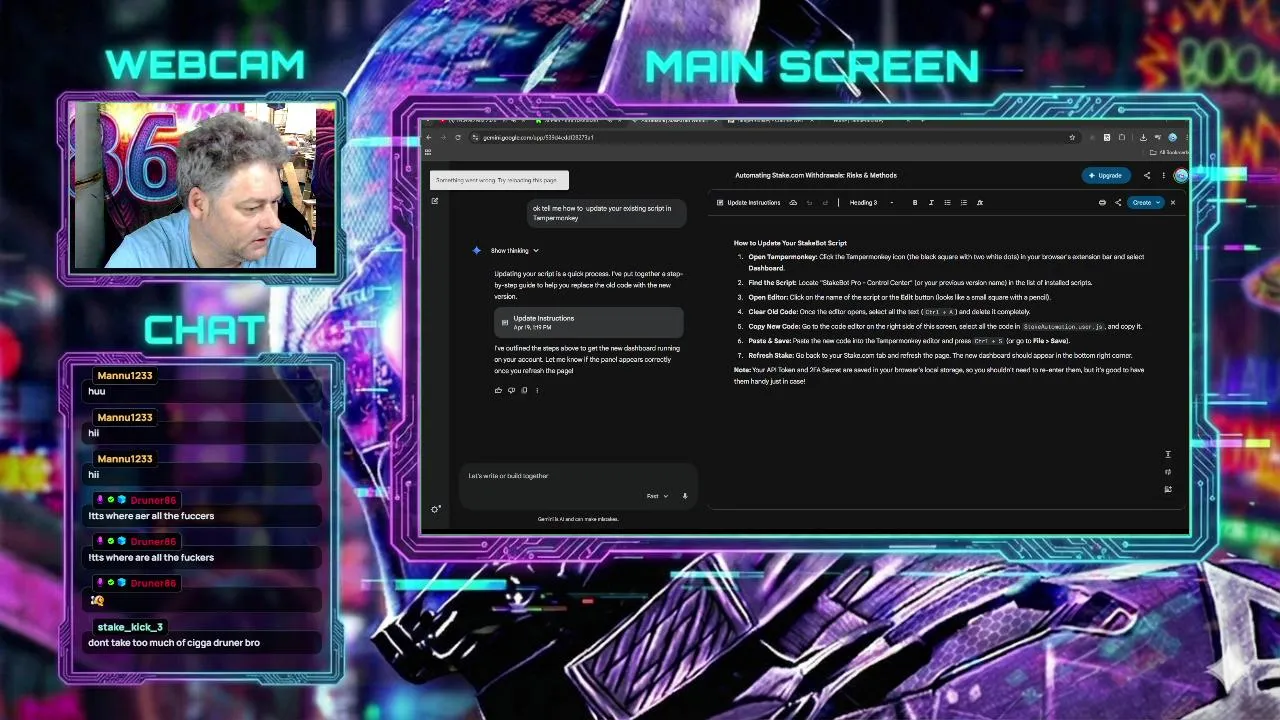The height and width of the screenshot is (720, 1280).
Task: Copy the Gemini response
Action: (x=524, y=390)
